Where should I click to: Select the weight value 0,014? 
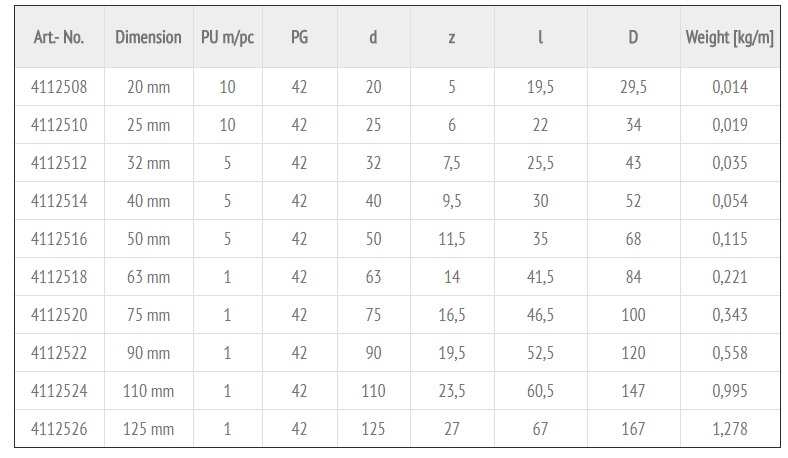[730, 87]
